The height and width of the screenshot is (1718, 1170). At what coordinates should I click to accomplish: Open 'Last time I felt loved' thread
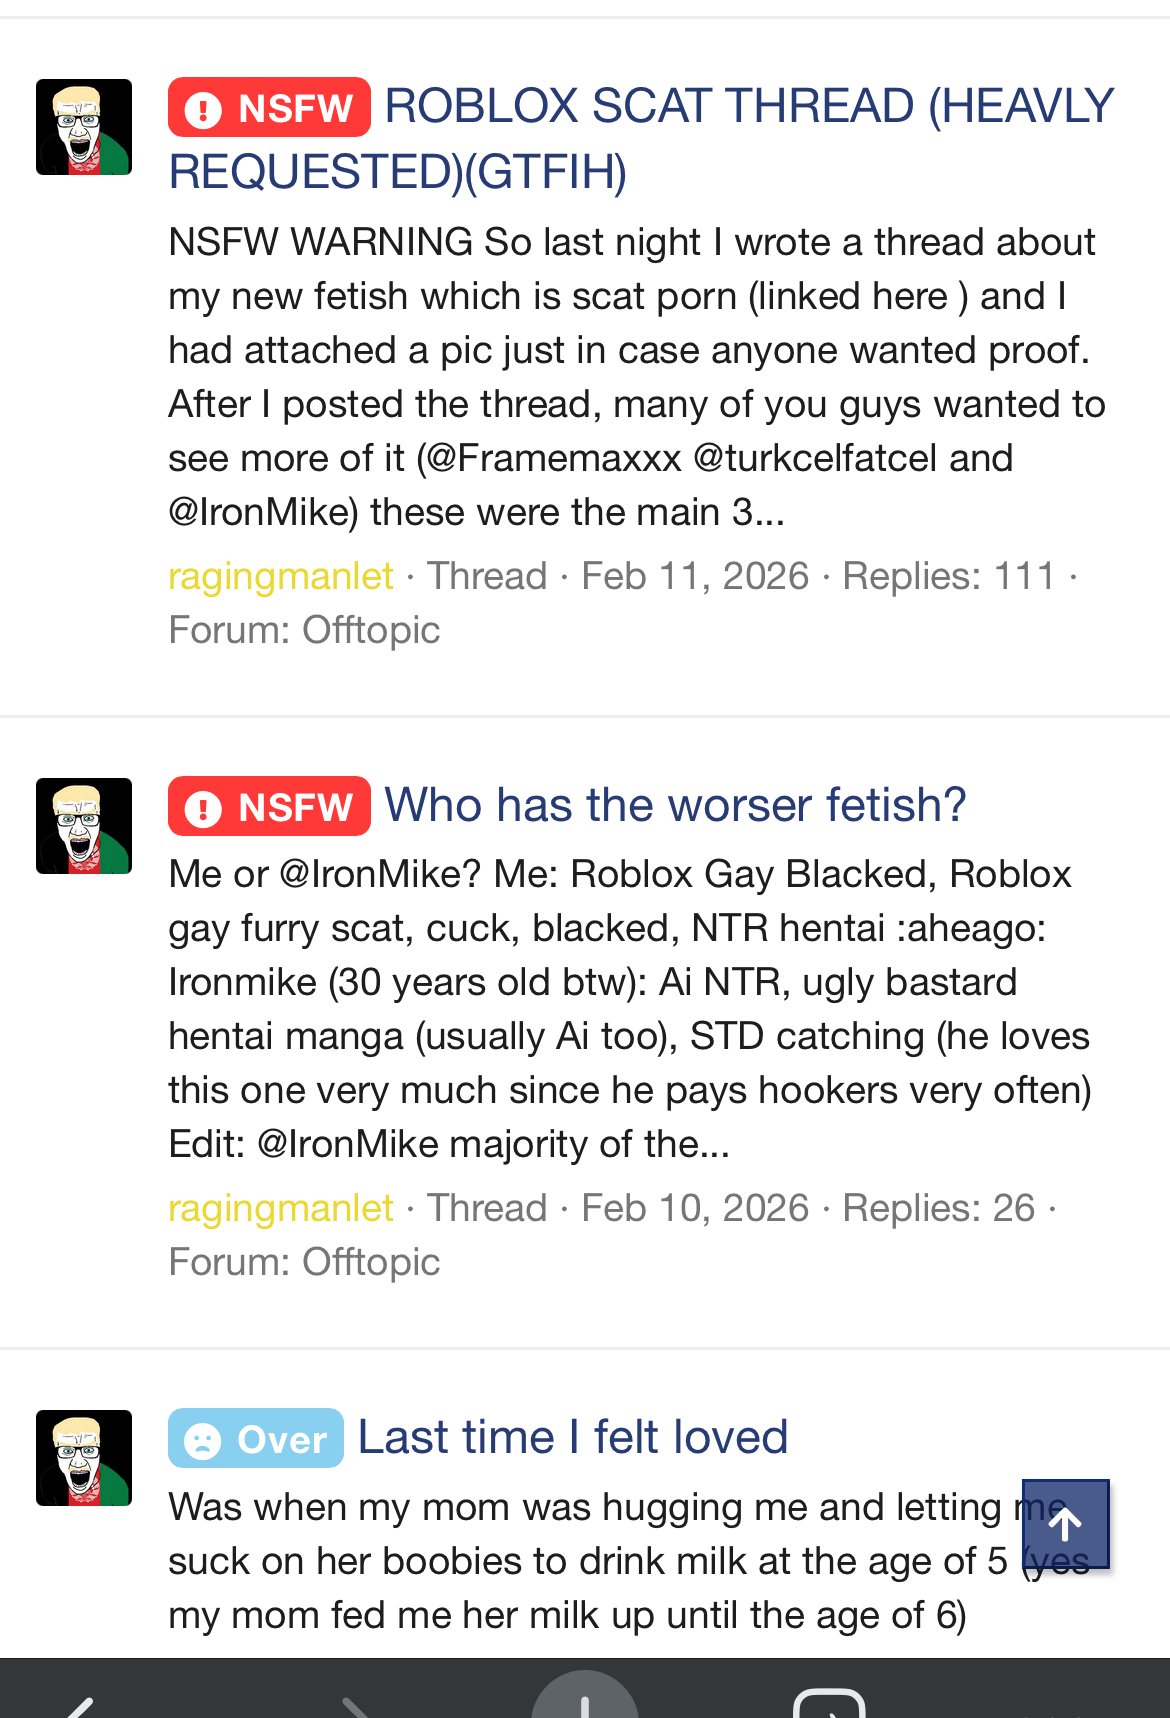pos(573,1438)
